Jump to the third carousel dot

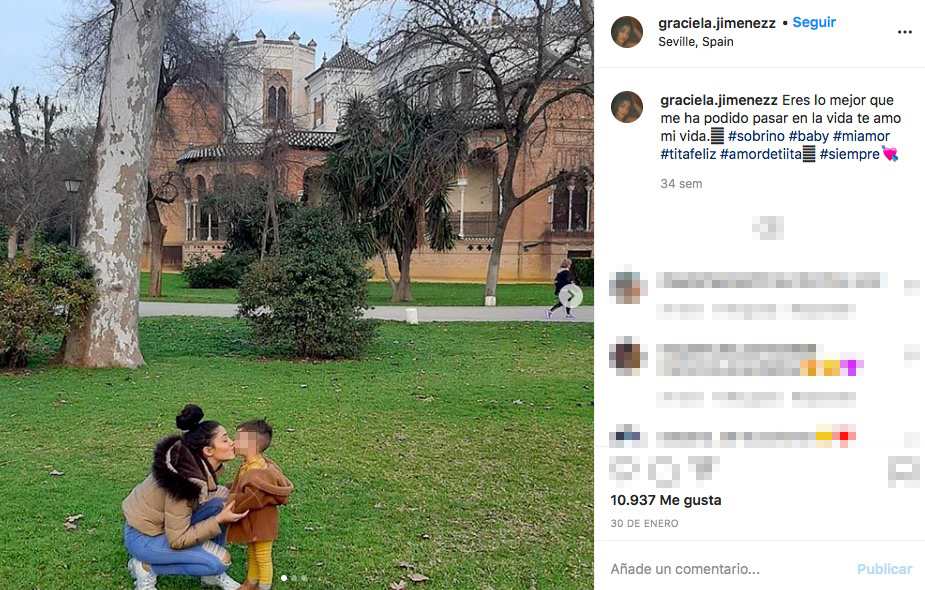304,578
